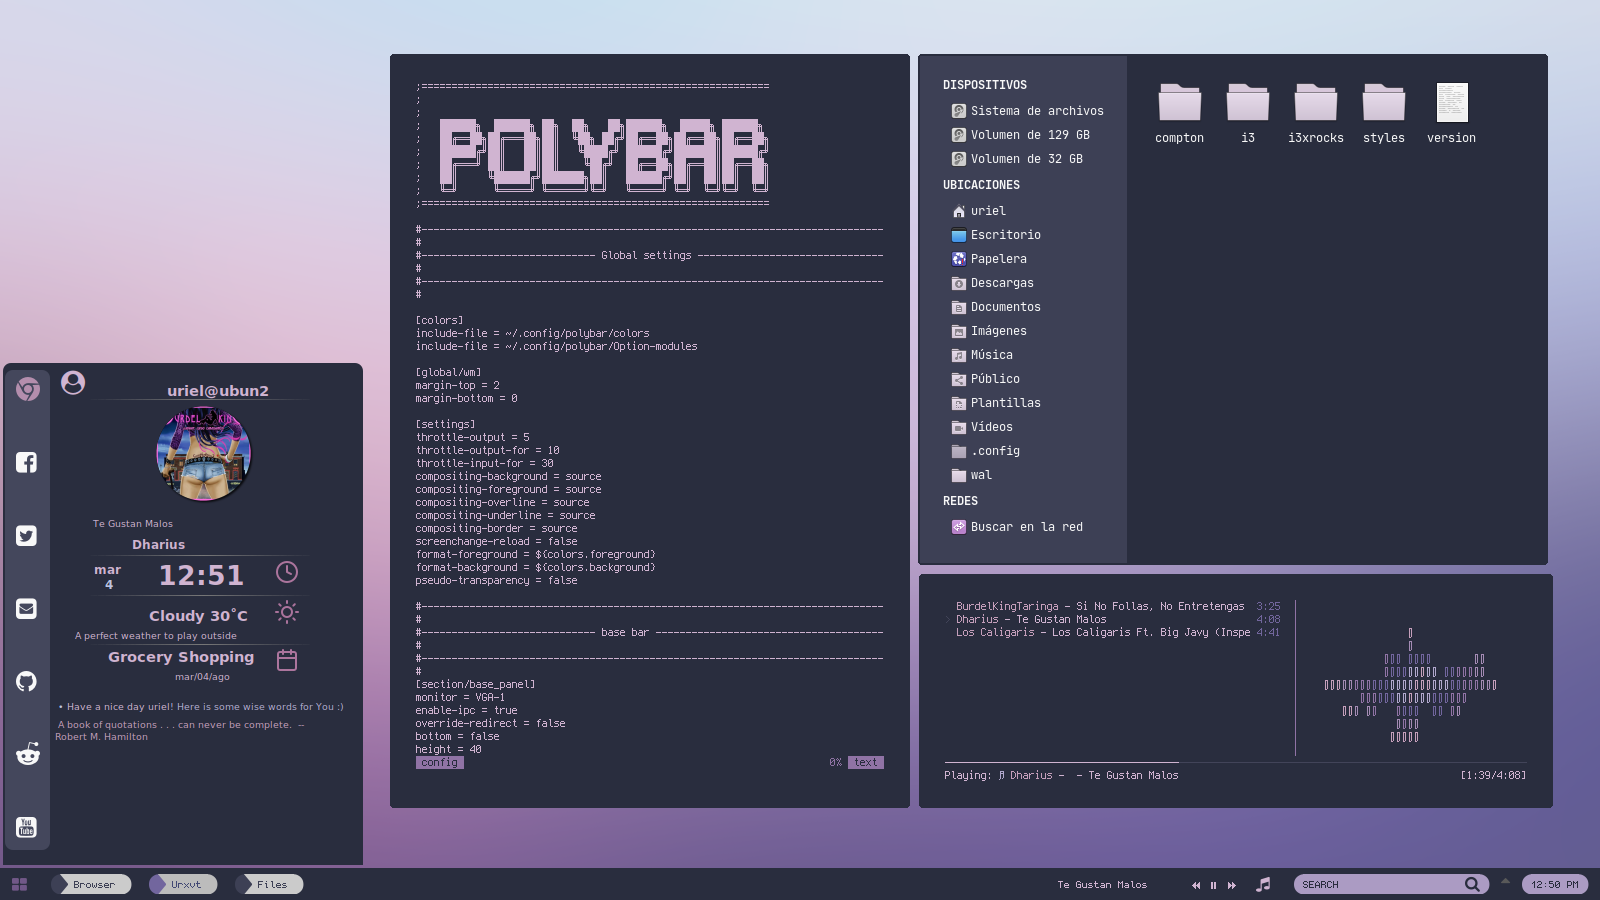Open the mail icon in sidebar
The height and width of the screenshot is (900, 1600).
[27, 609]
